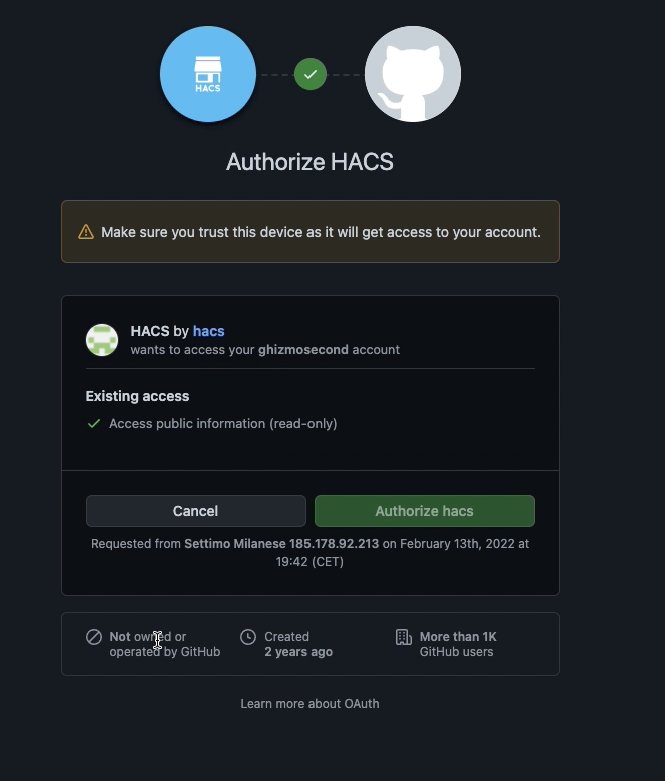Click the Authorize HACS heading

point(310,162)
